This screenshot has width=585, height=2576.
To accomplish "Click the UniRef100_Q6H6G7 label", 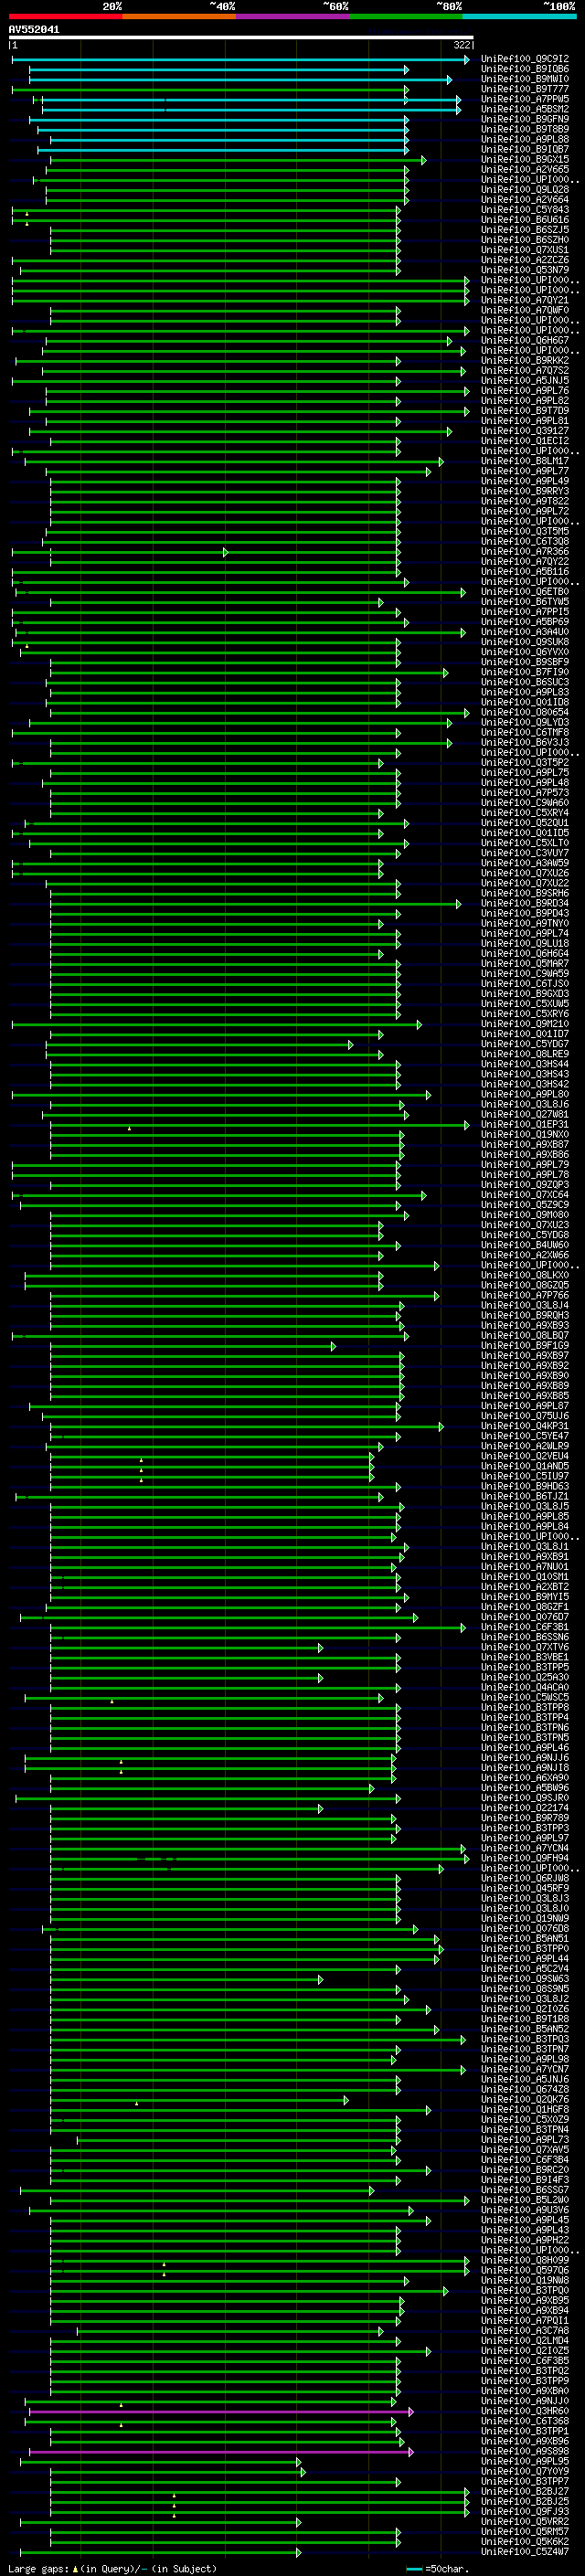I will coord(525,340).
